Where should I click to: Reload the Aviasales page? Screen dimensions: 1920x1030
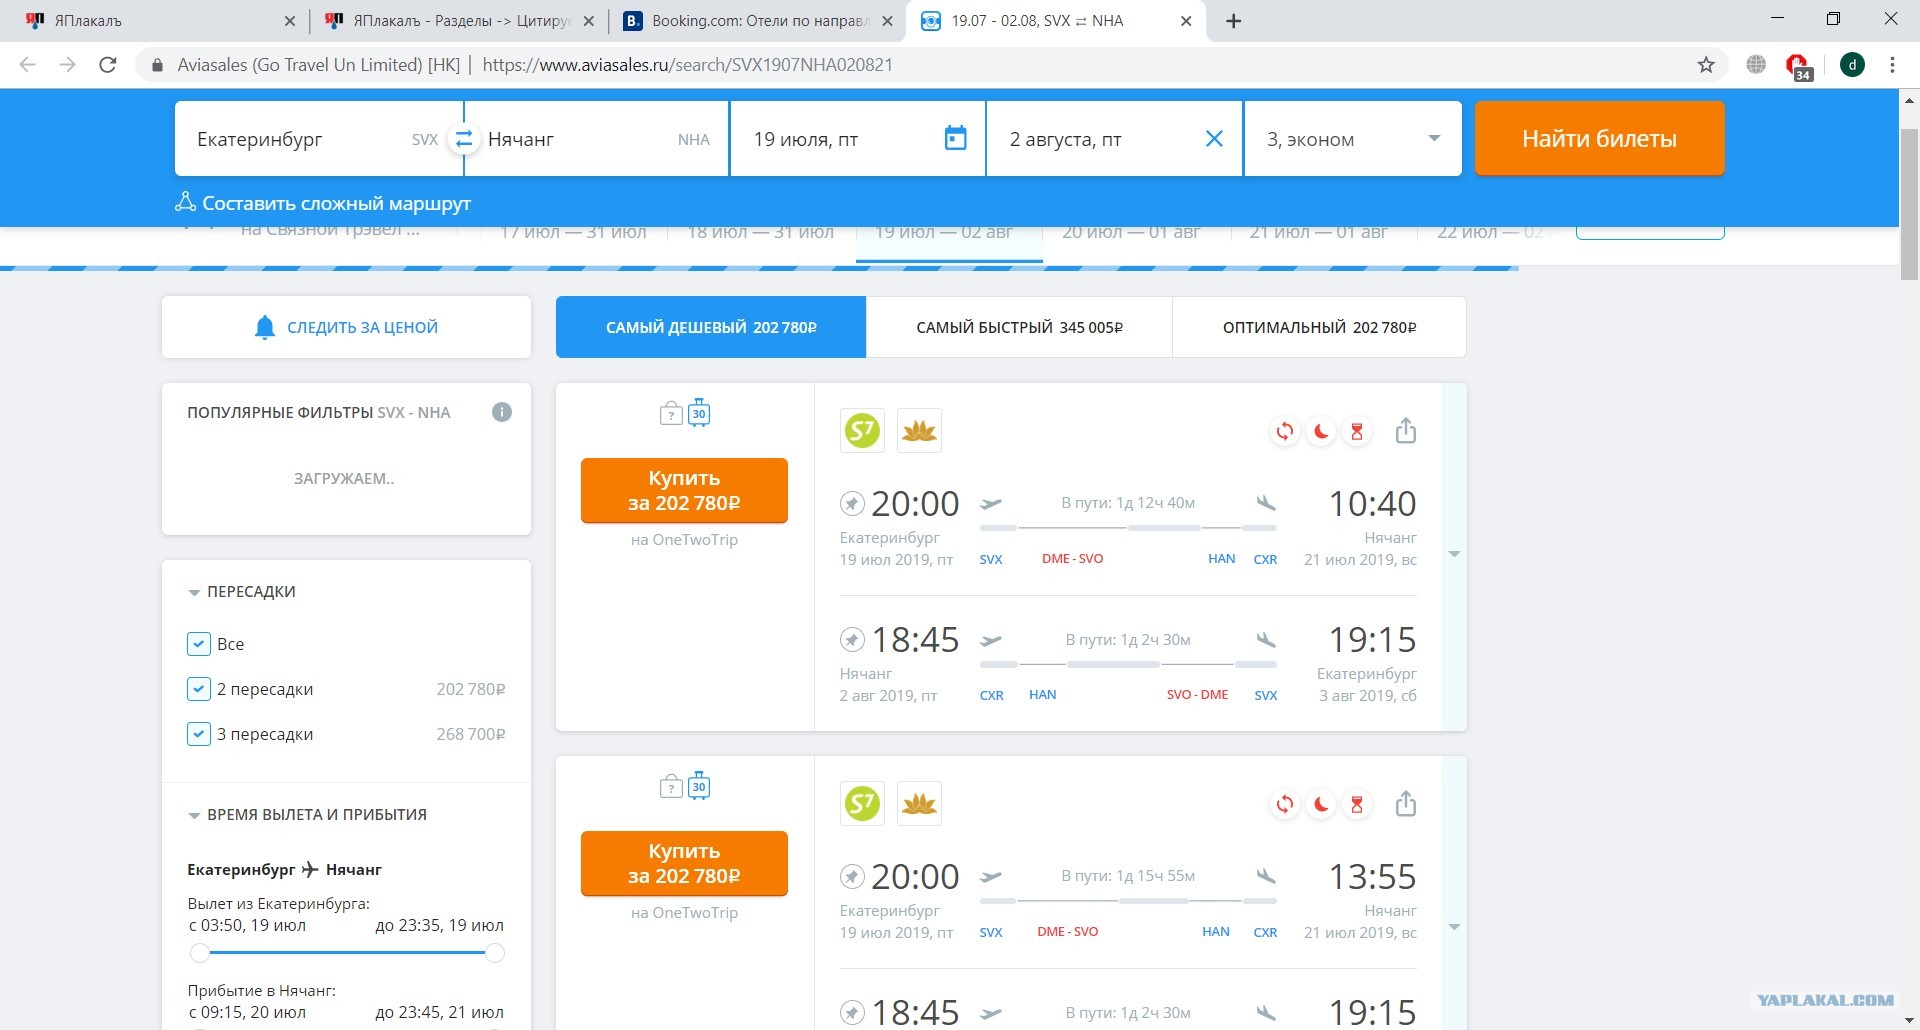[x=108, y=65]
